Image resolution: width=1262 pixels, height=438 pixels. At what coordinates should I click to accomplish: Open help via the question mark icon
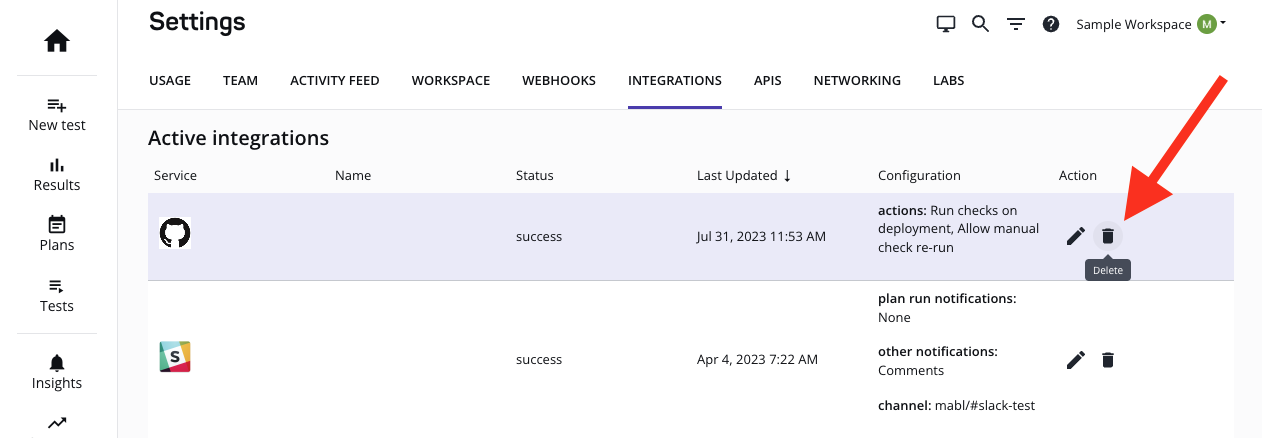[1051, 24]
